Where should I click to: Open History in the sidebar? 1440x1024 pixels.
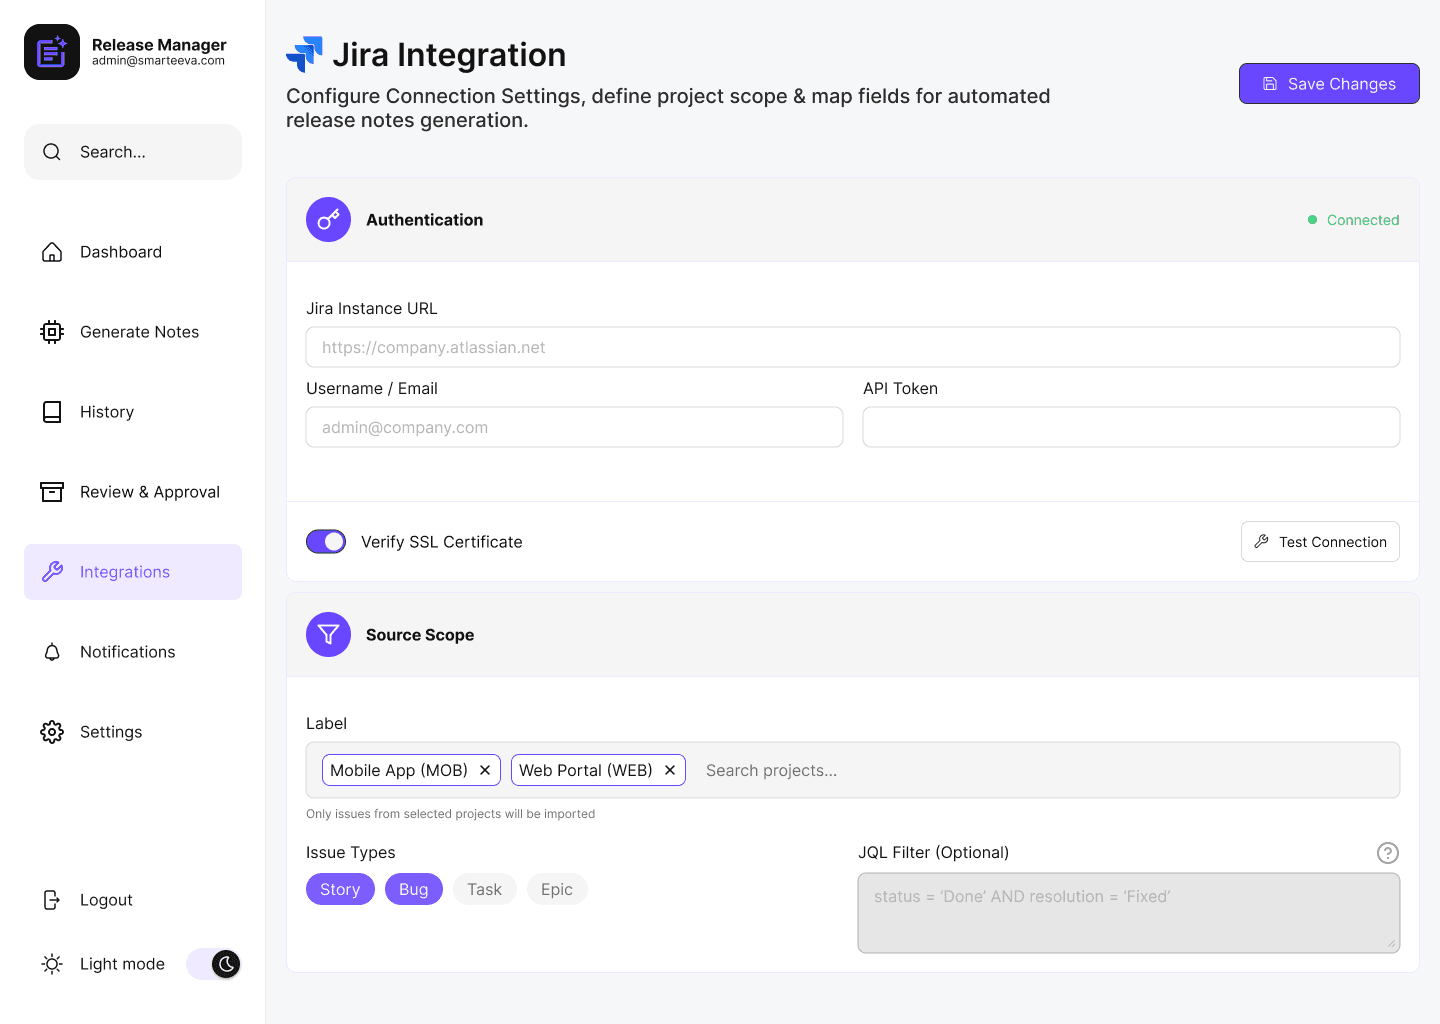(x=133, y=412)
